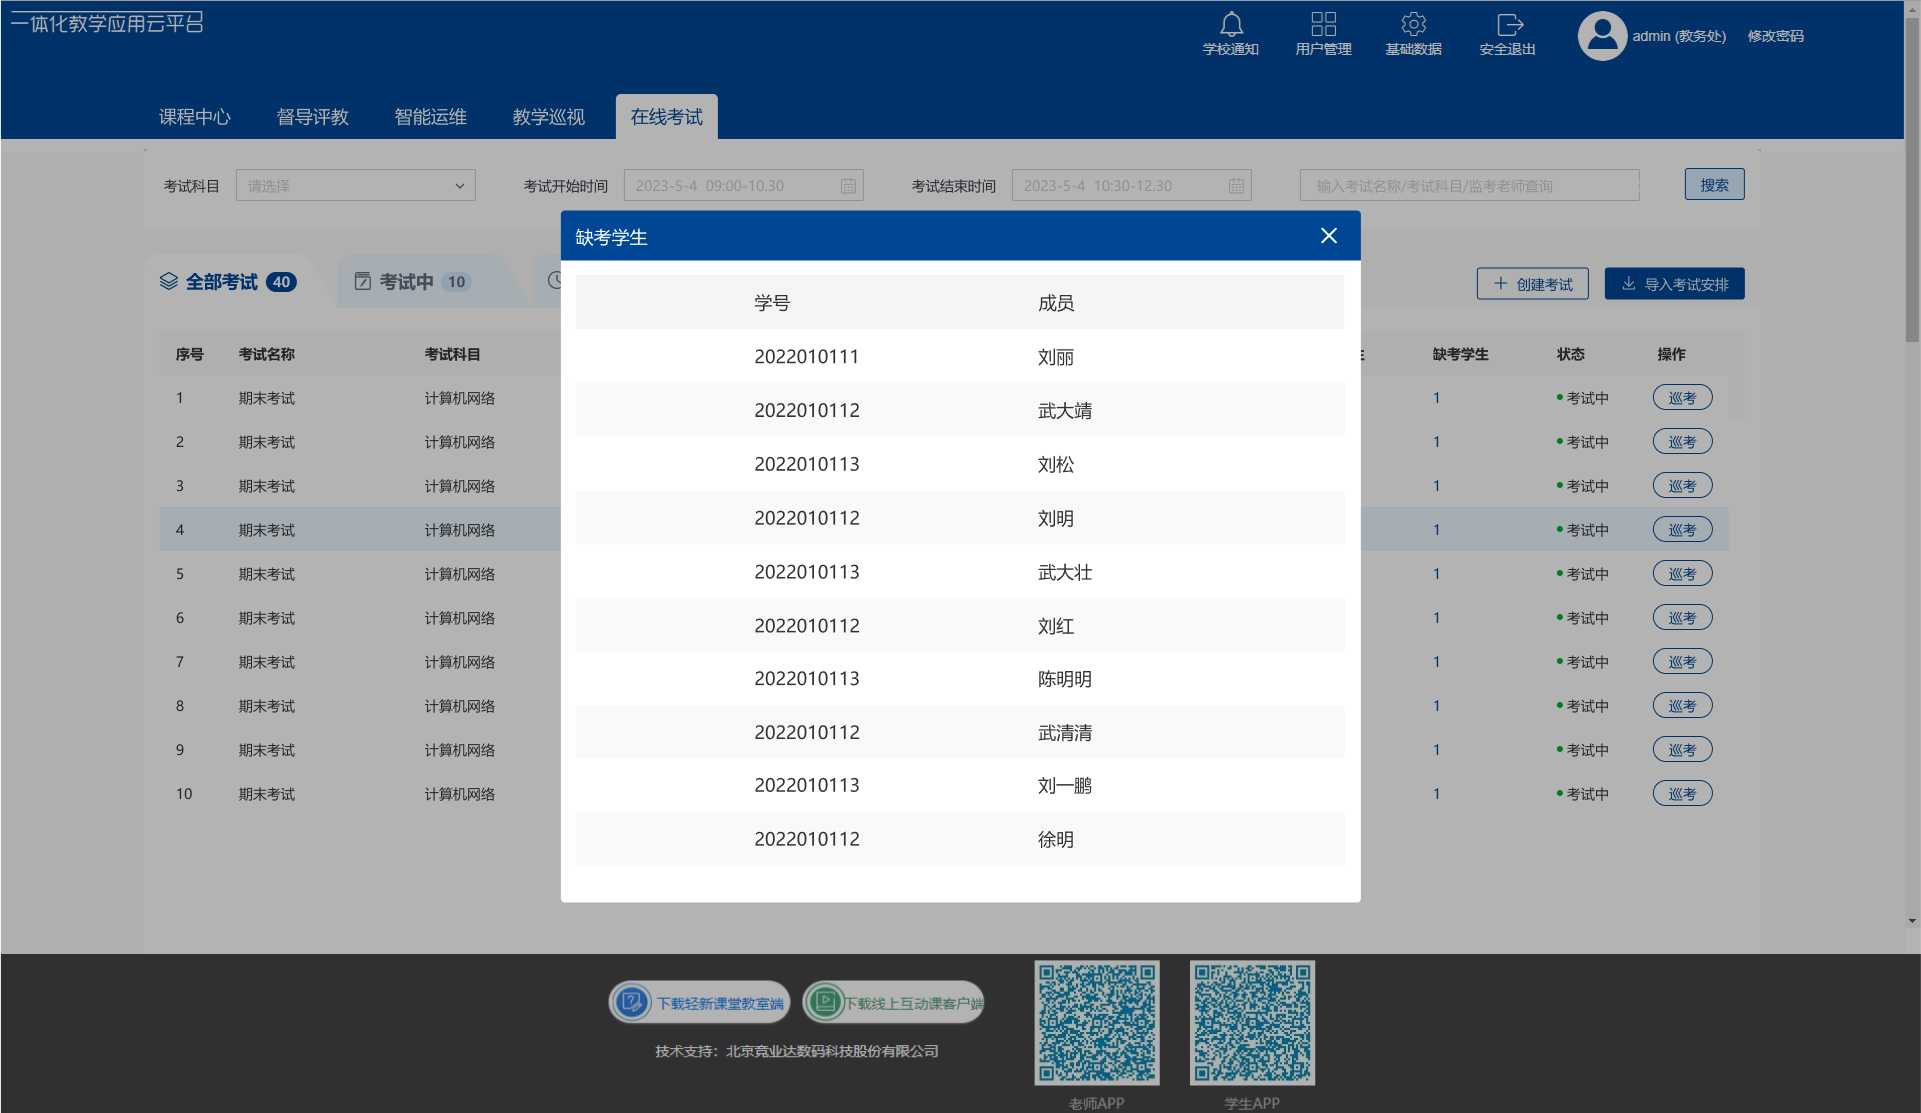This screenshot has width=1921, height=1113.
Task: Click 巡考 button in row 3
Action: point(1682,486)
